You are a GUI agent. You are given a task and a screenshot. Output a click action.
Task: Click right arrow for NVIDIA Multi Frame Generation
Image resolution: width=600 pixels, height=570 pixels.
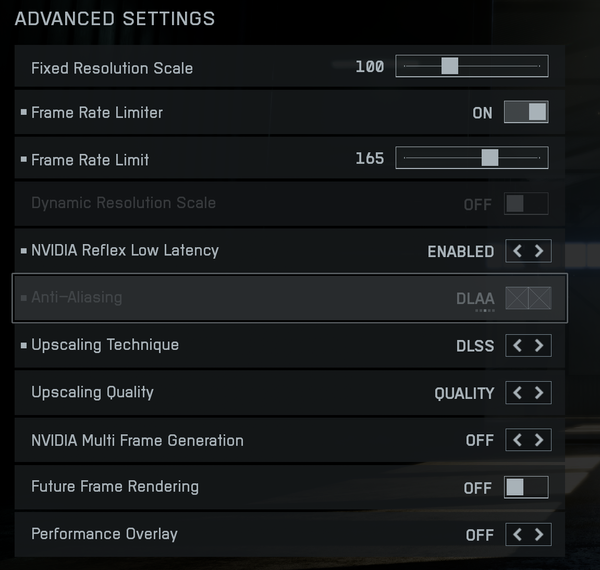click(539, 440)
